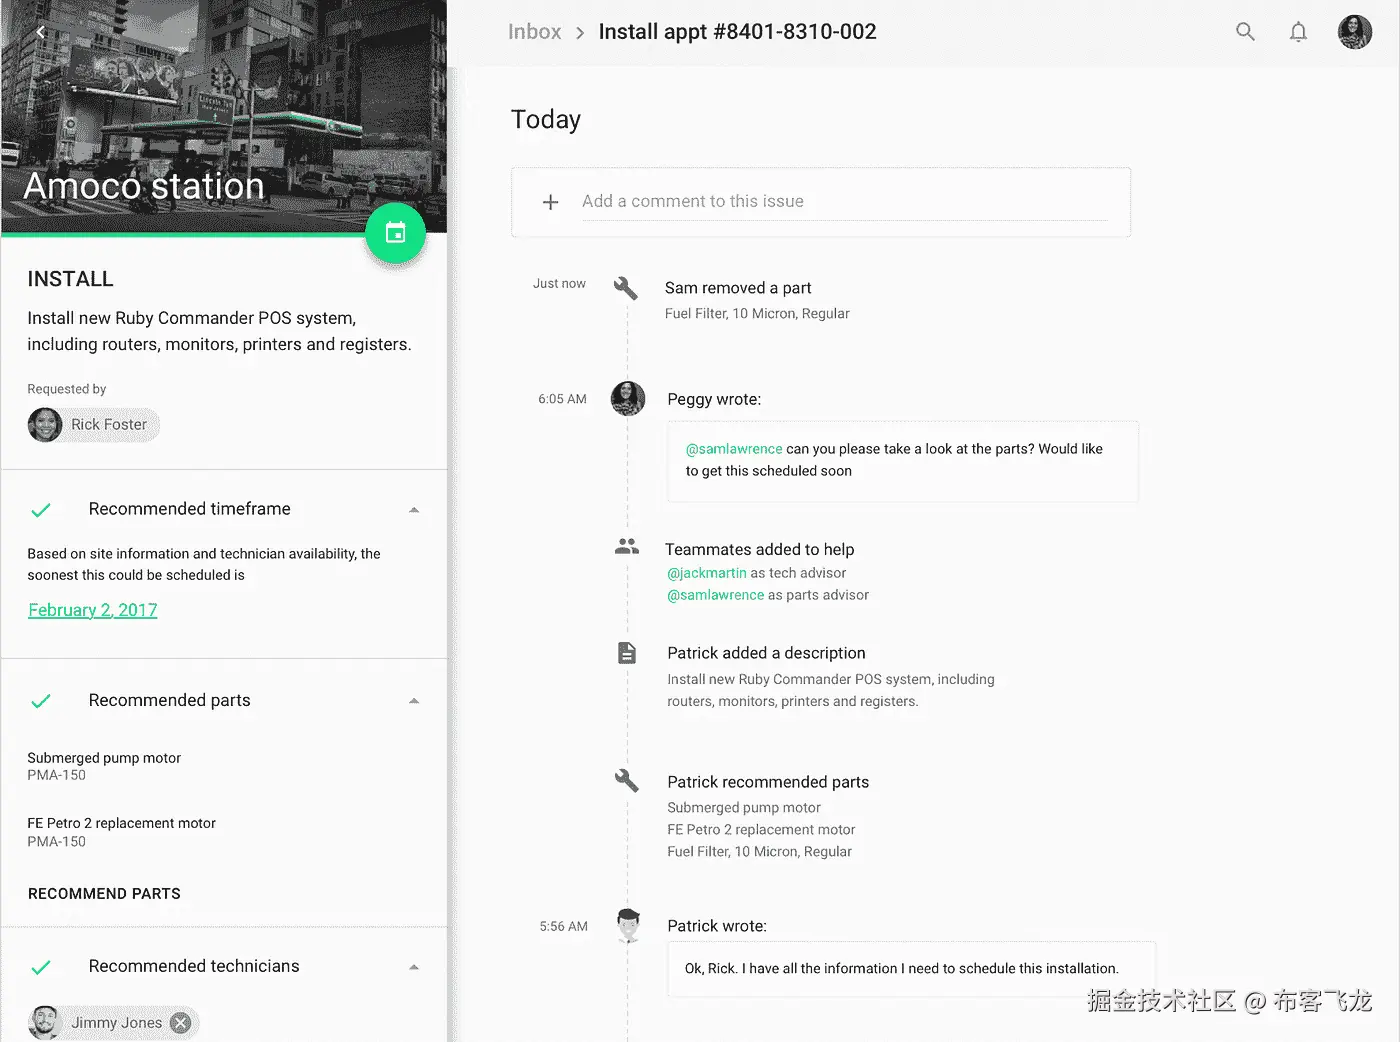
Task: Toggle the Recommended technicians checkmark
Action: (x=41, y=967)
